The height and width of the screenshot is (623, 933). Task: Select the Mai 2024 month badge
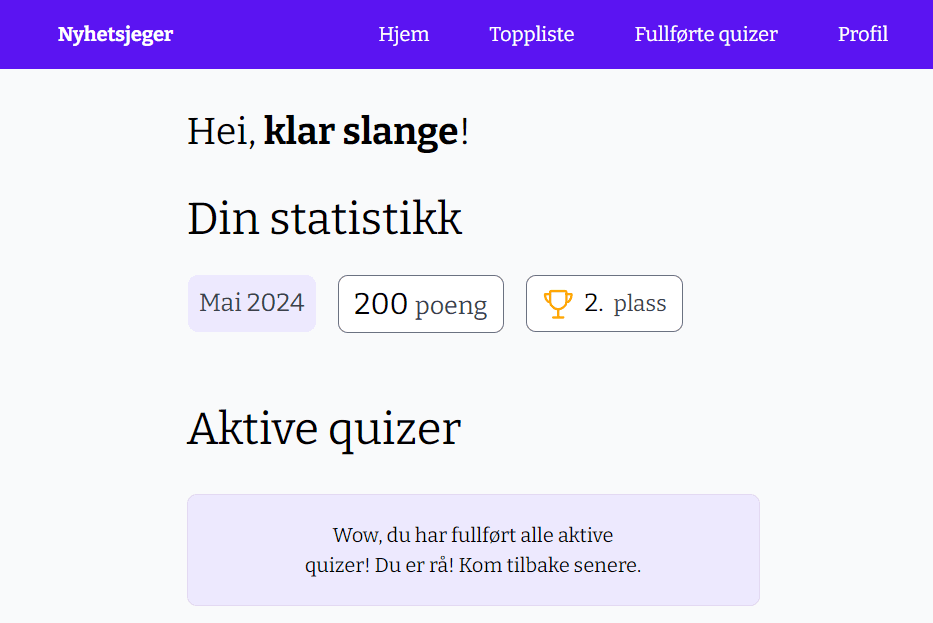pyautogui.click(x=252, y=303)
